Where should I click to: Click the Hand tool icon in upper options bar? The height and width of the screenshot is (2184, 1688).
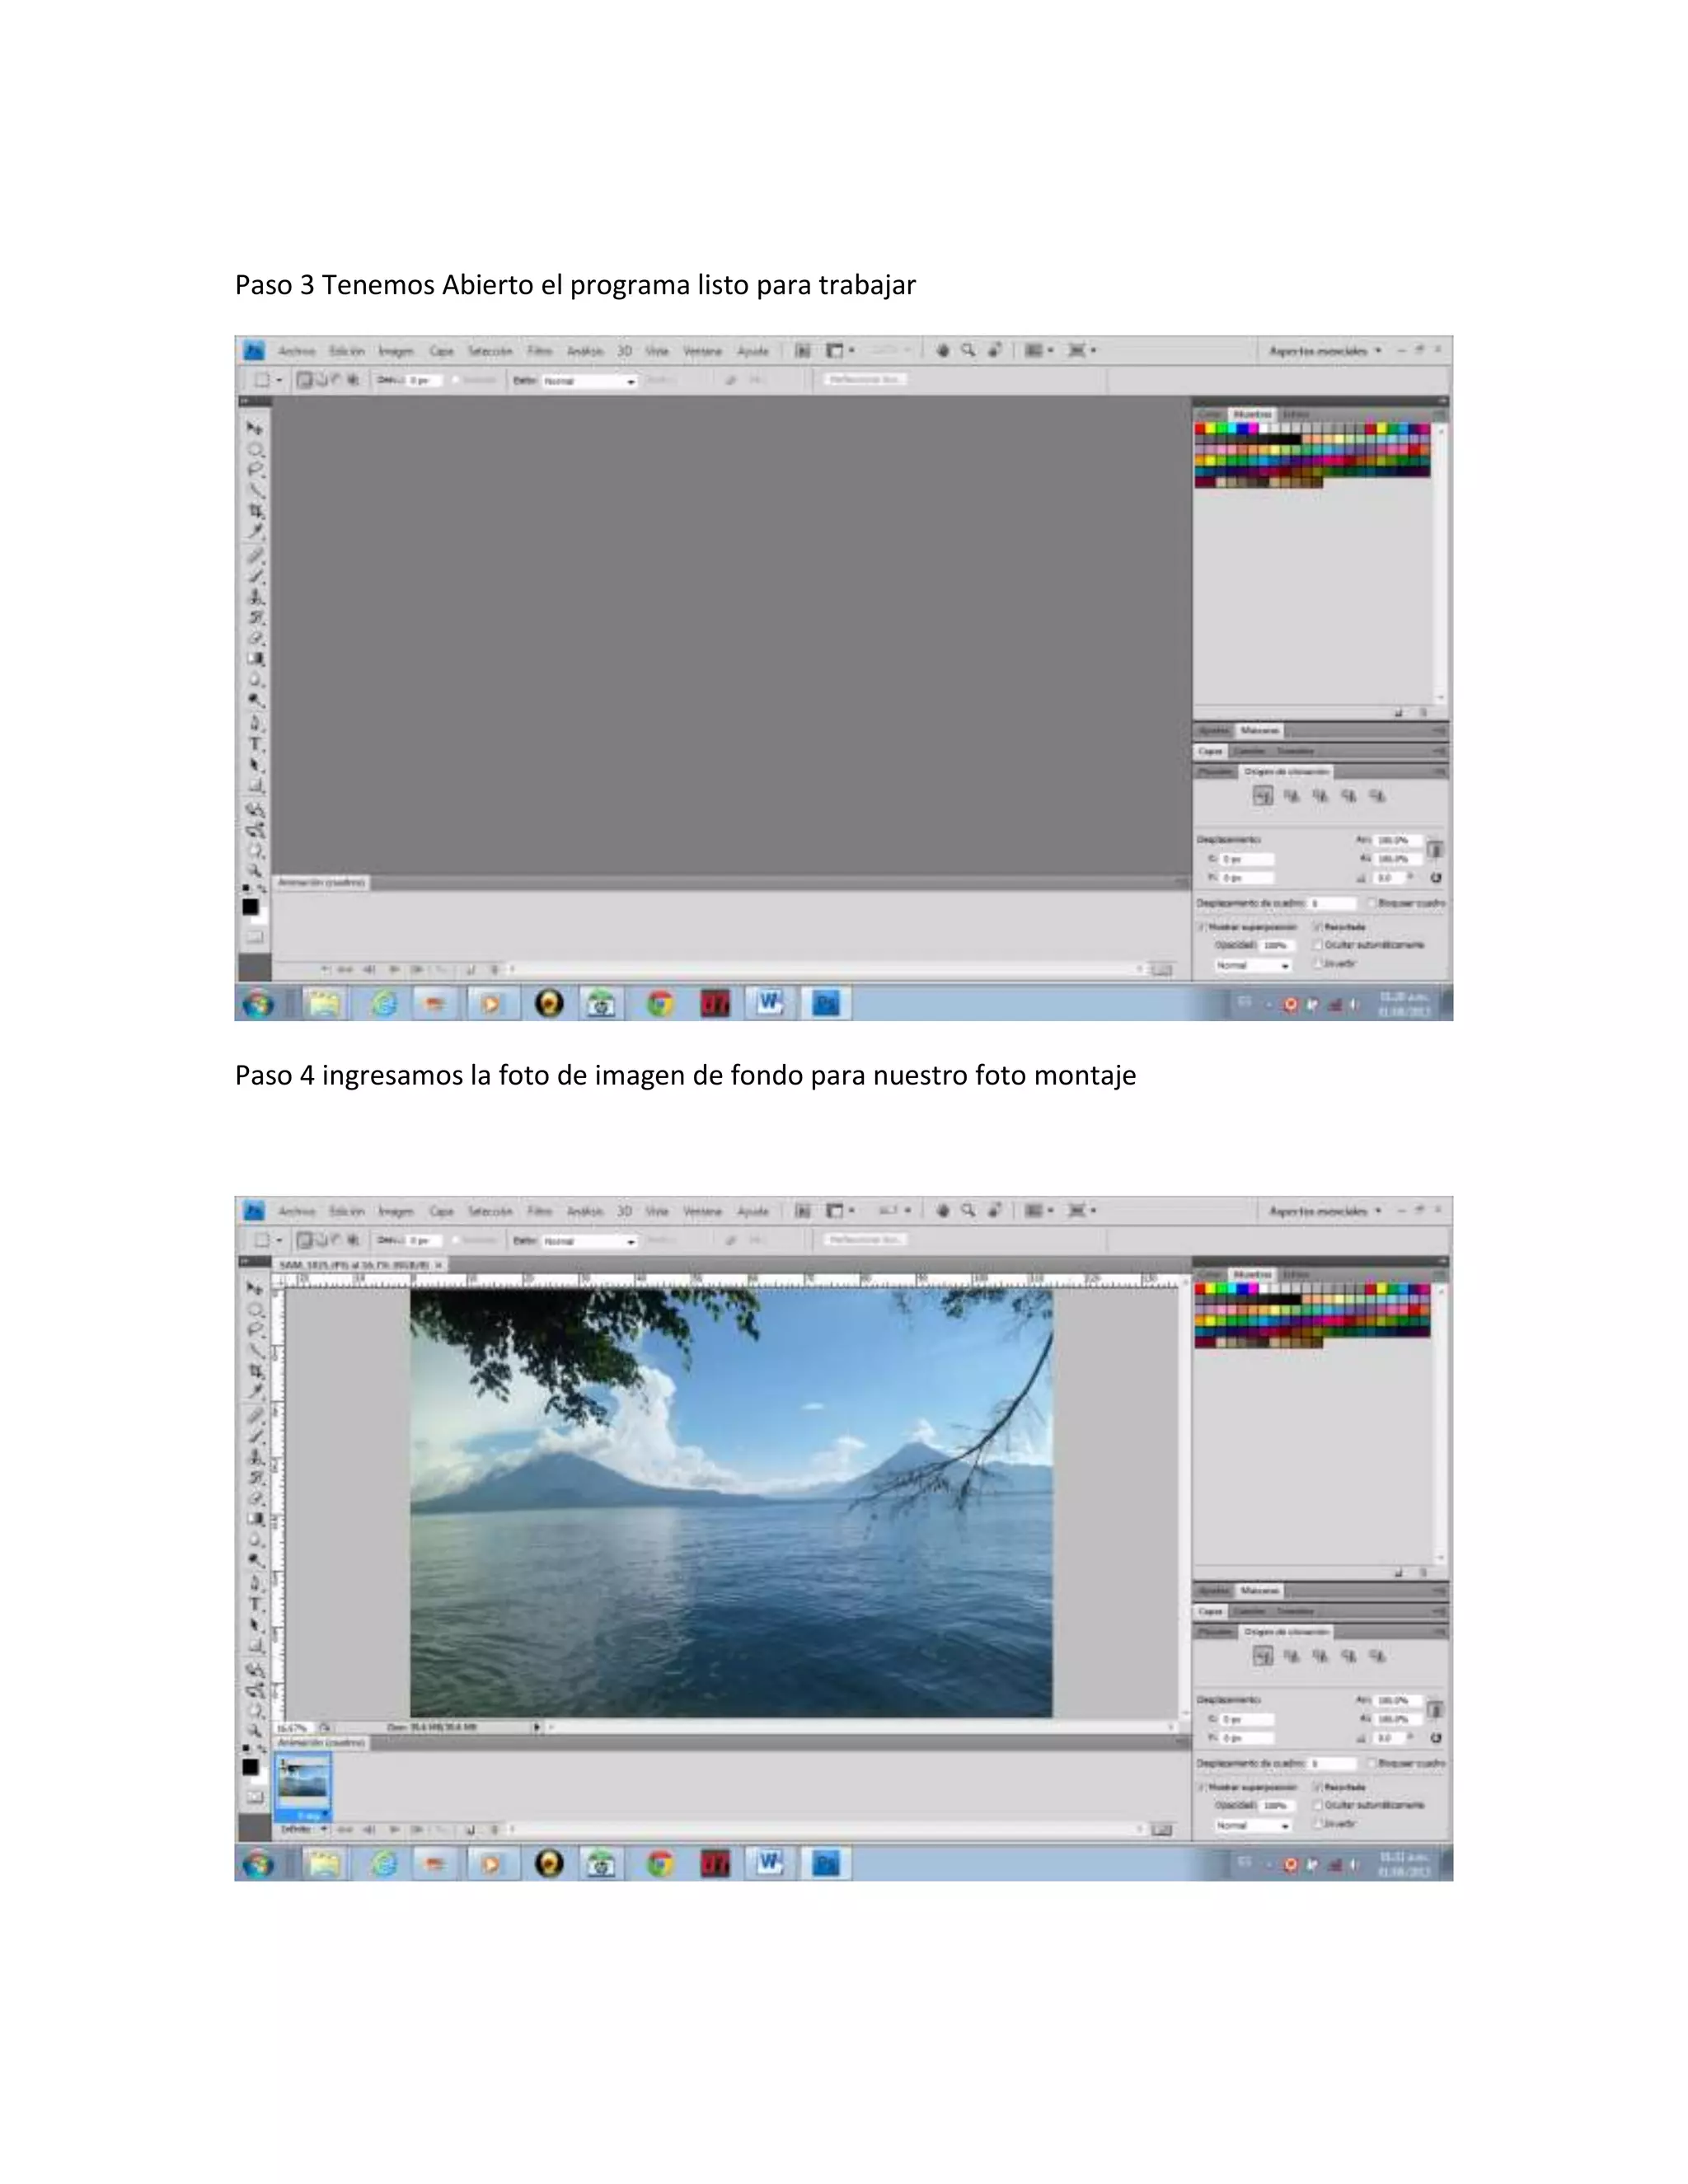(x=942, y=350)
